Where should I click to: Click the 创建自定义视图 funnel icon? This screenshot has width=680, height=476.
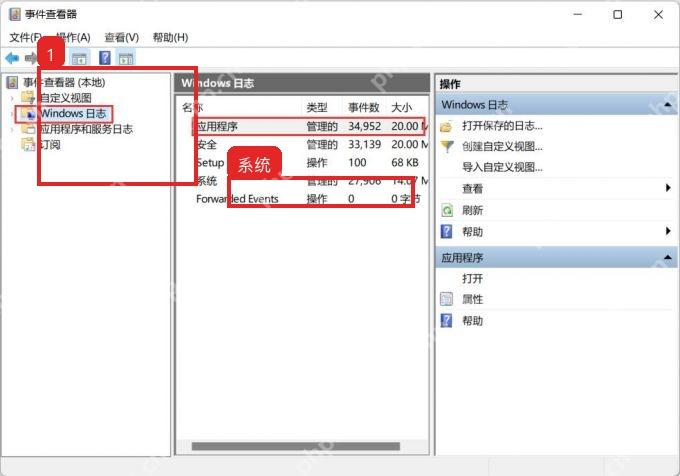447,147
